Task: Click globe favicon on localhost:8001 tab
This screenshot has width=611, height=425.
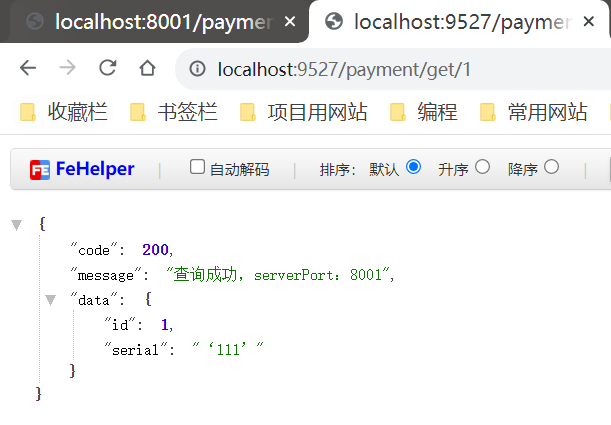Action: [35, 21]
